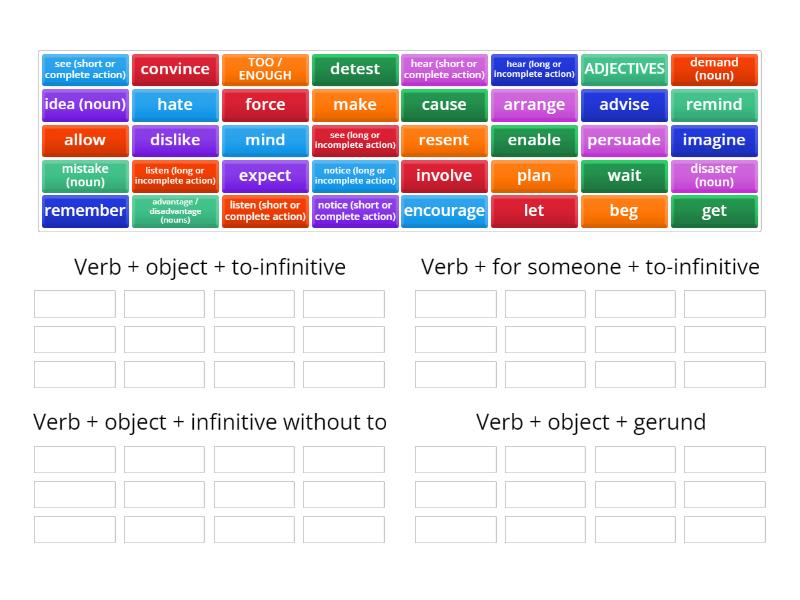Choose the 'allow' word tile
This screenshot has height=600, width=800.
tap(85, 140)
